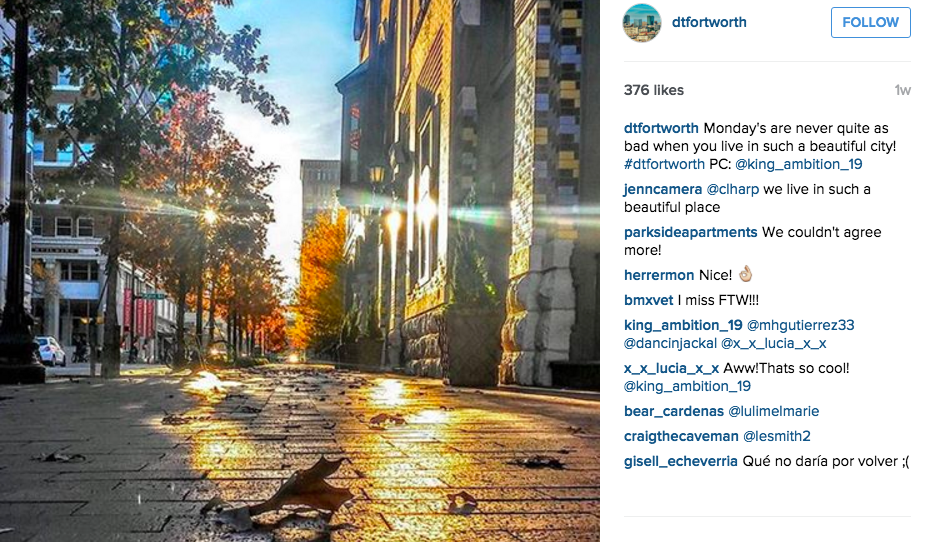Click the FOLLOW button

[x=870, y=23]
